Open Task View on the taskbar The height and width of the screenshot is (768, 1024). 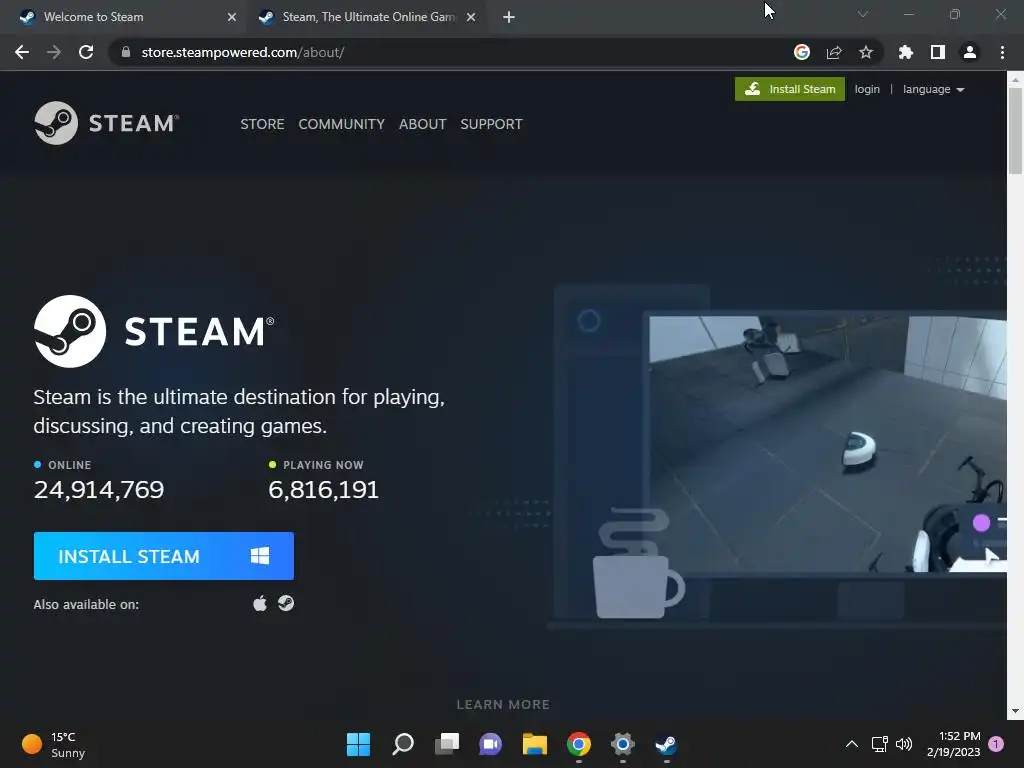tap(447, 744)
